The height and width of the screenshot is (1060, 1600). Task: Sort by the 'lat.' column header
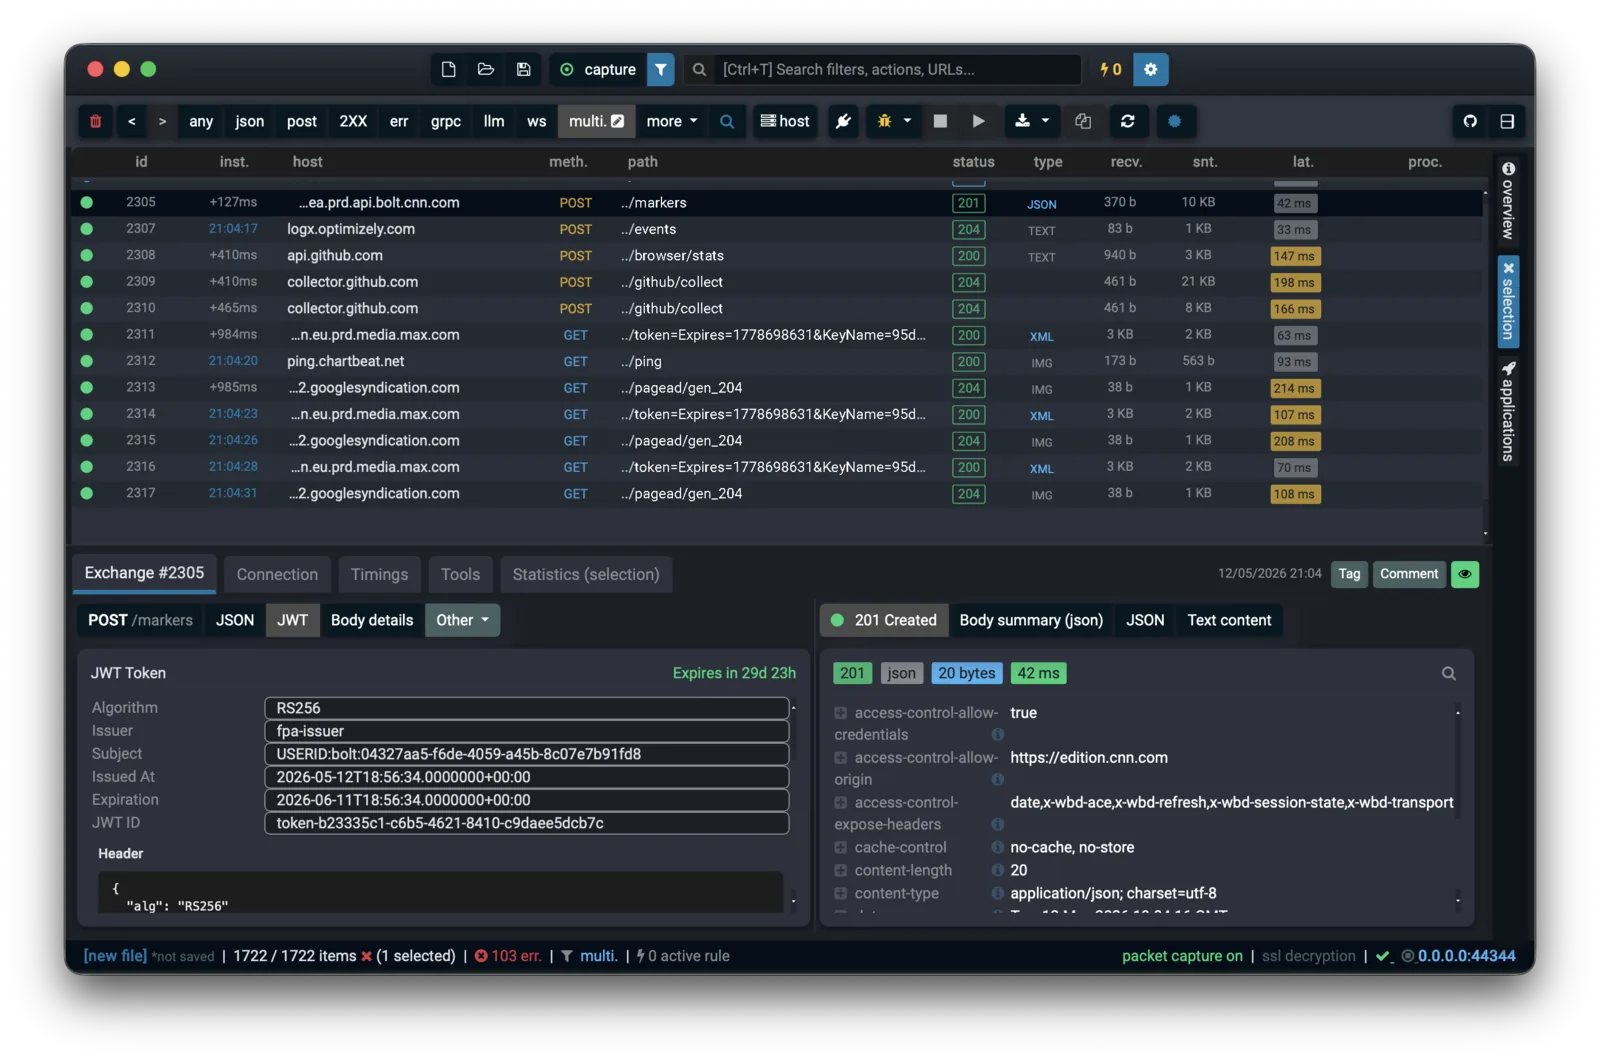click(1302, 162)
